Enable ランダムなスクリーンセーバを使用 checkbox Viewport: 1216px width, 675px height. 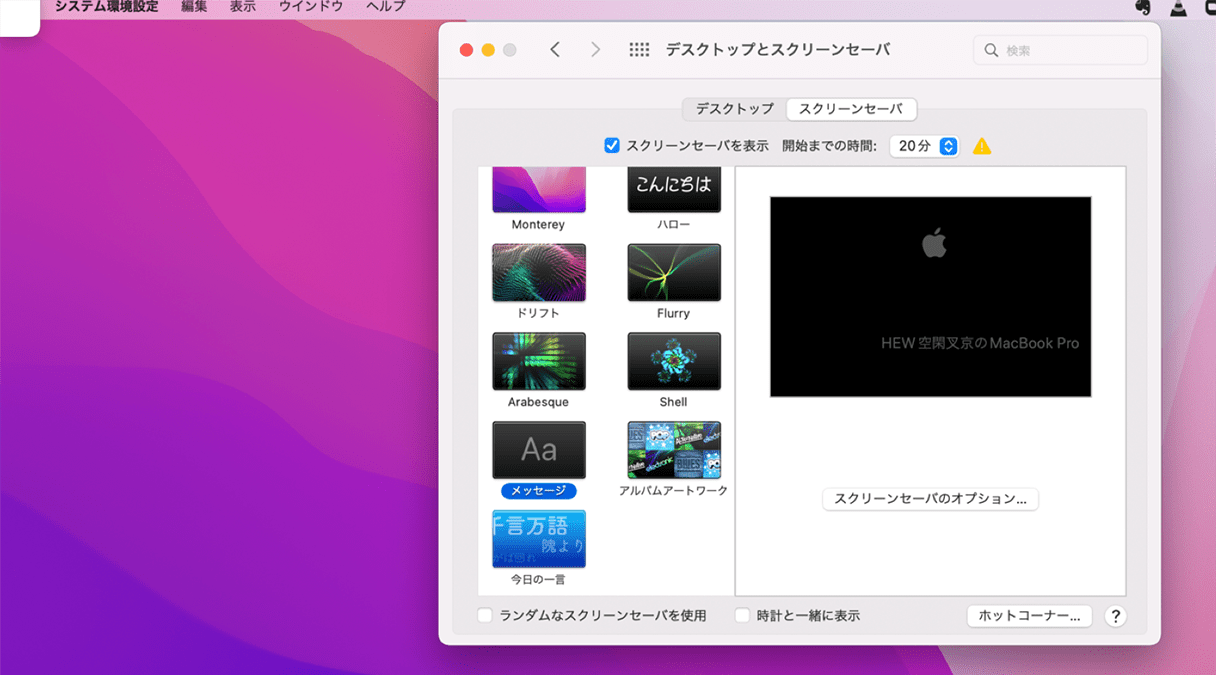[x=485, y=616]
